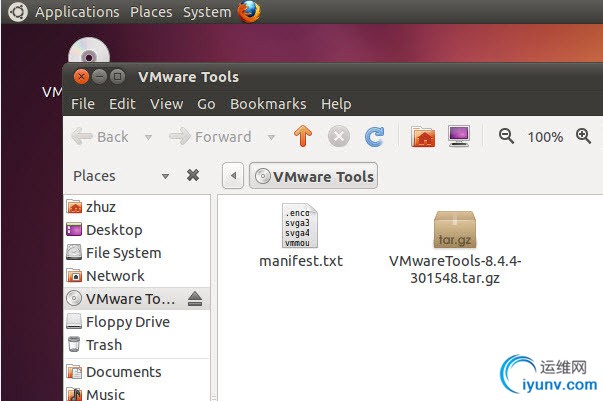Close the VMware Tools window
The image size is (603, 401).
coord(81,77)
